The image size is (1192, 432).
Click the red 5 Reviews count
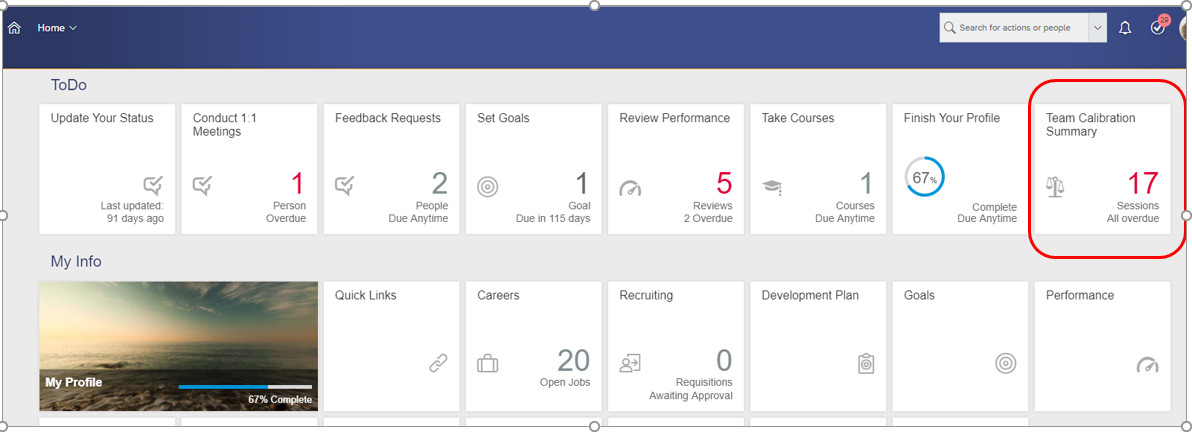coord(724,184)
